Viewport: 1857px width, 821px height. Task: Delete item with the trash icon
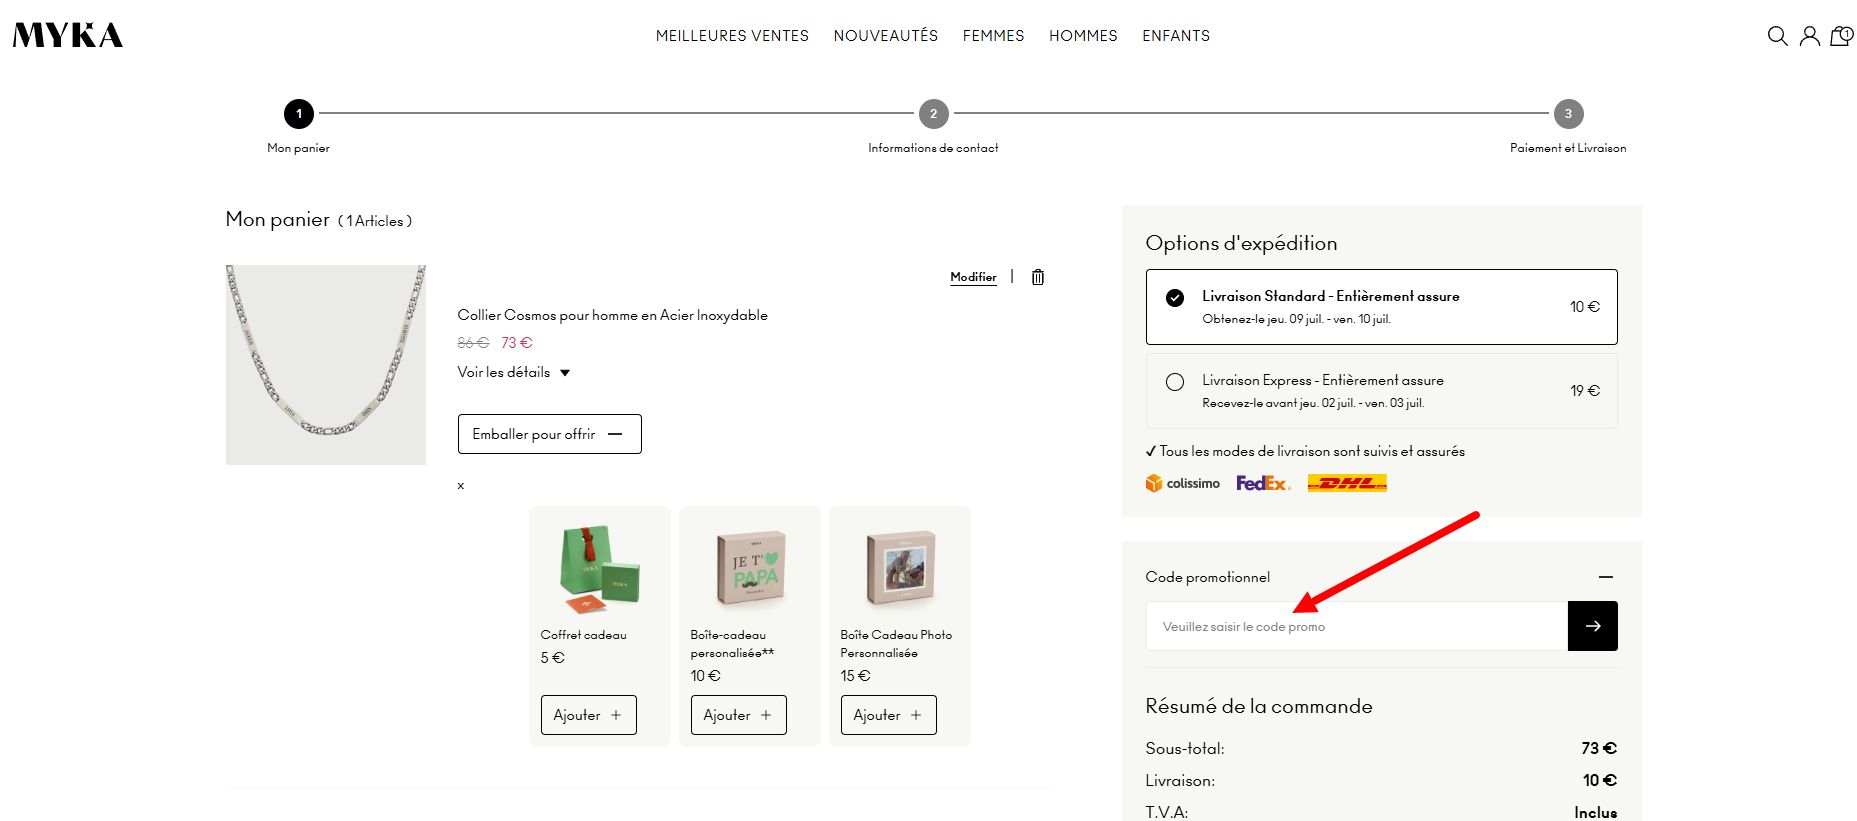pos(1038,277)
